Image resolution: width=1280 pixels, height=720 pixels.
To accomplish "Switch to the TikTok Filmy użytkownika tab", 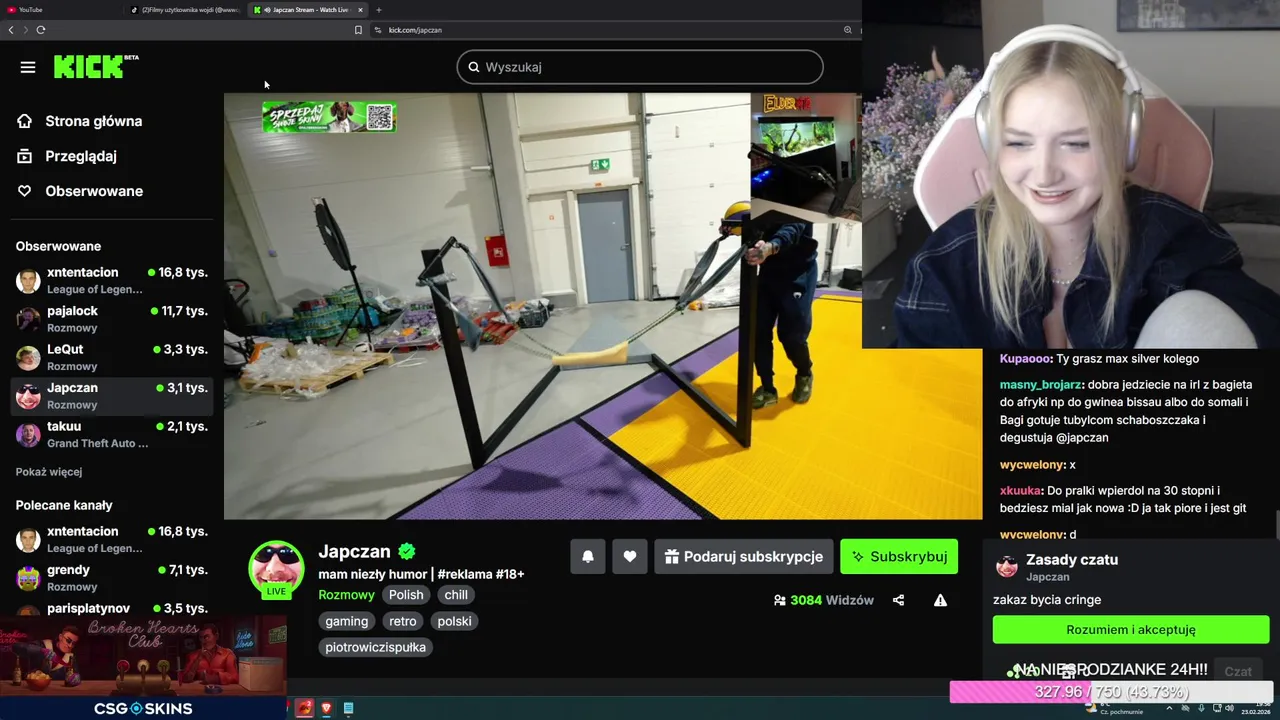I will 186,10.
